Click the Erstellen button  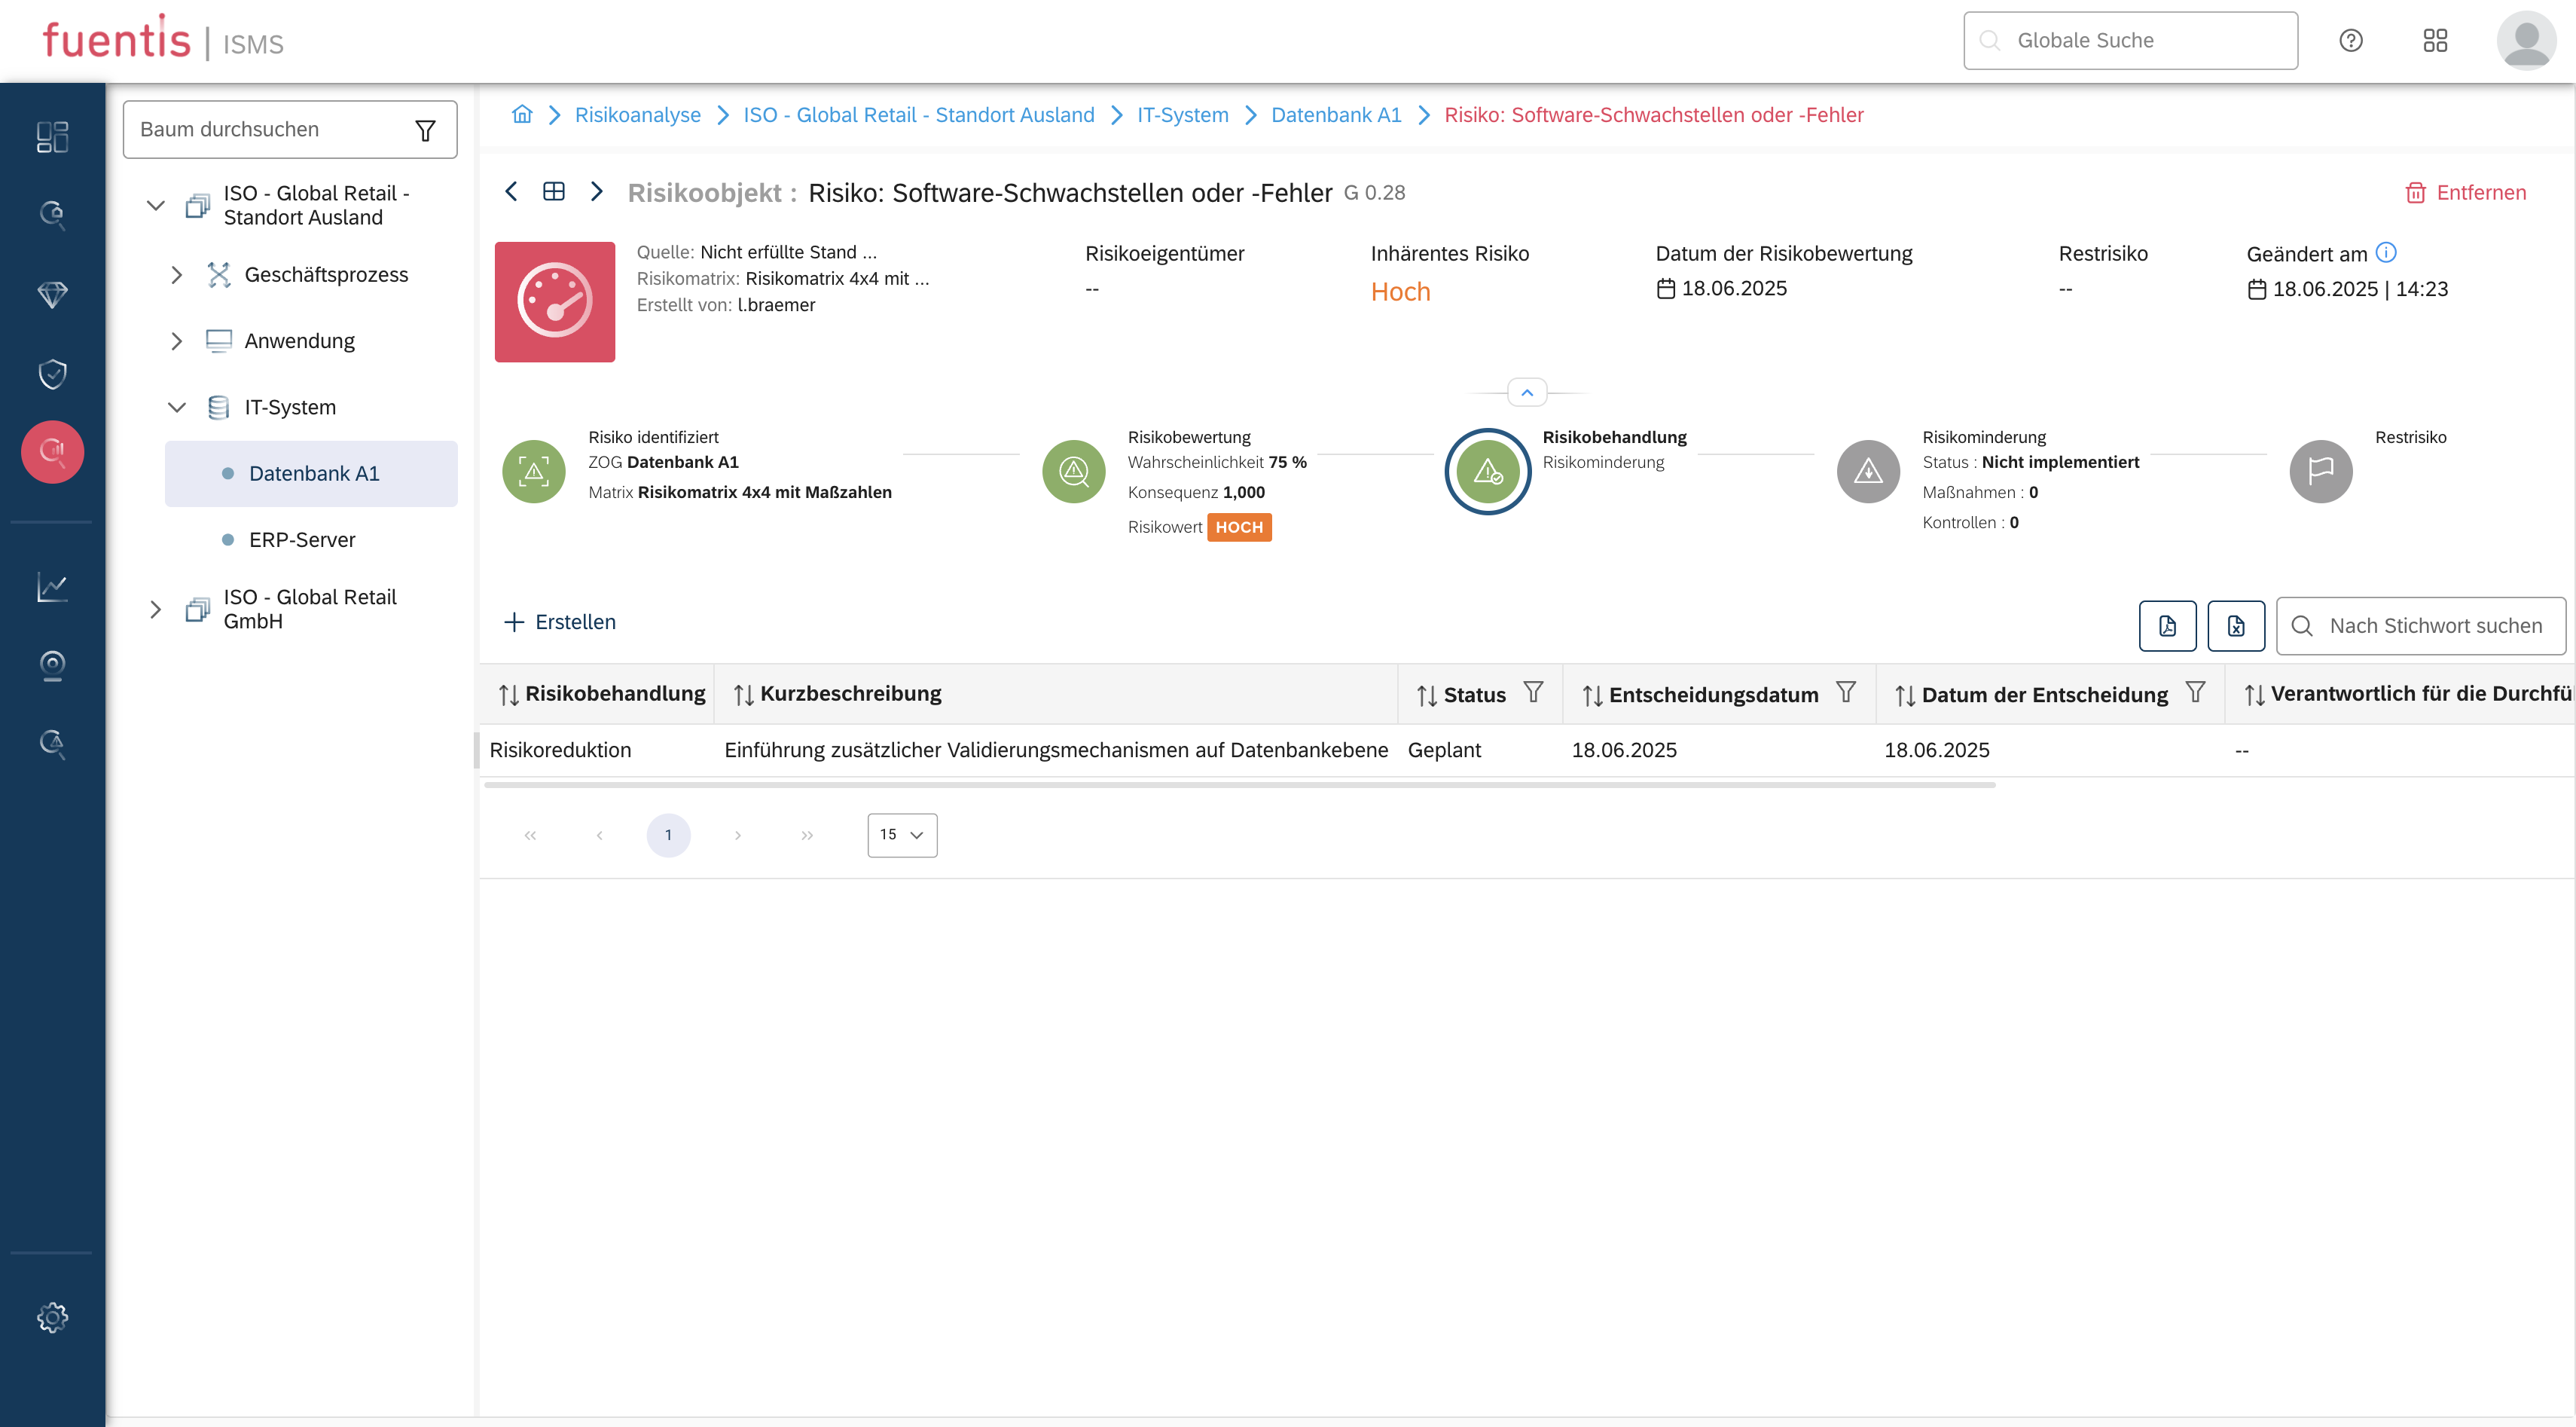coord(560,622)
